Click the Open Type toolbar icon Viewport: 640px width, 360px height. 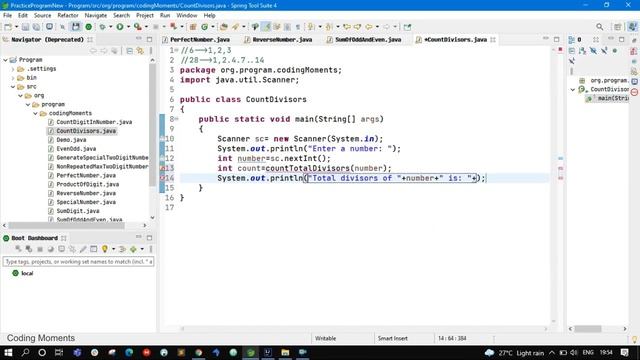coord(223,27)
